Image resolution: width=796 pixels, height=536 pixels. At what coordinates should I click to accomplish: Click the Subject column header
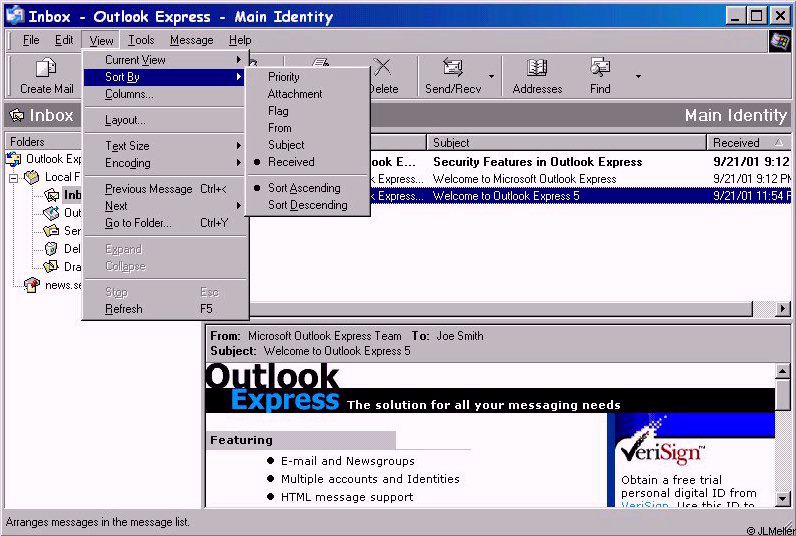(x=567, y=143)
